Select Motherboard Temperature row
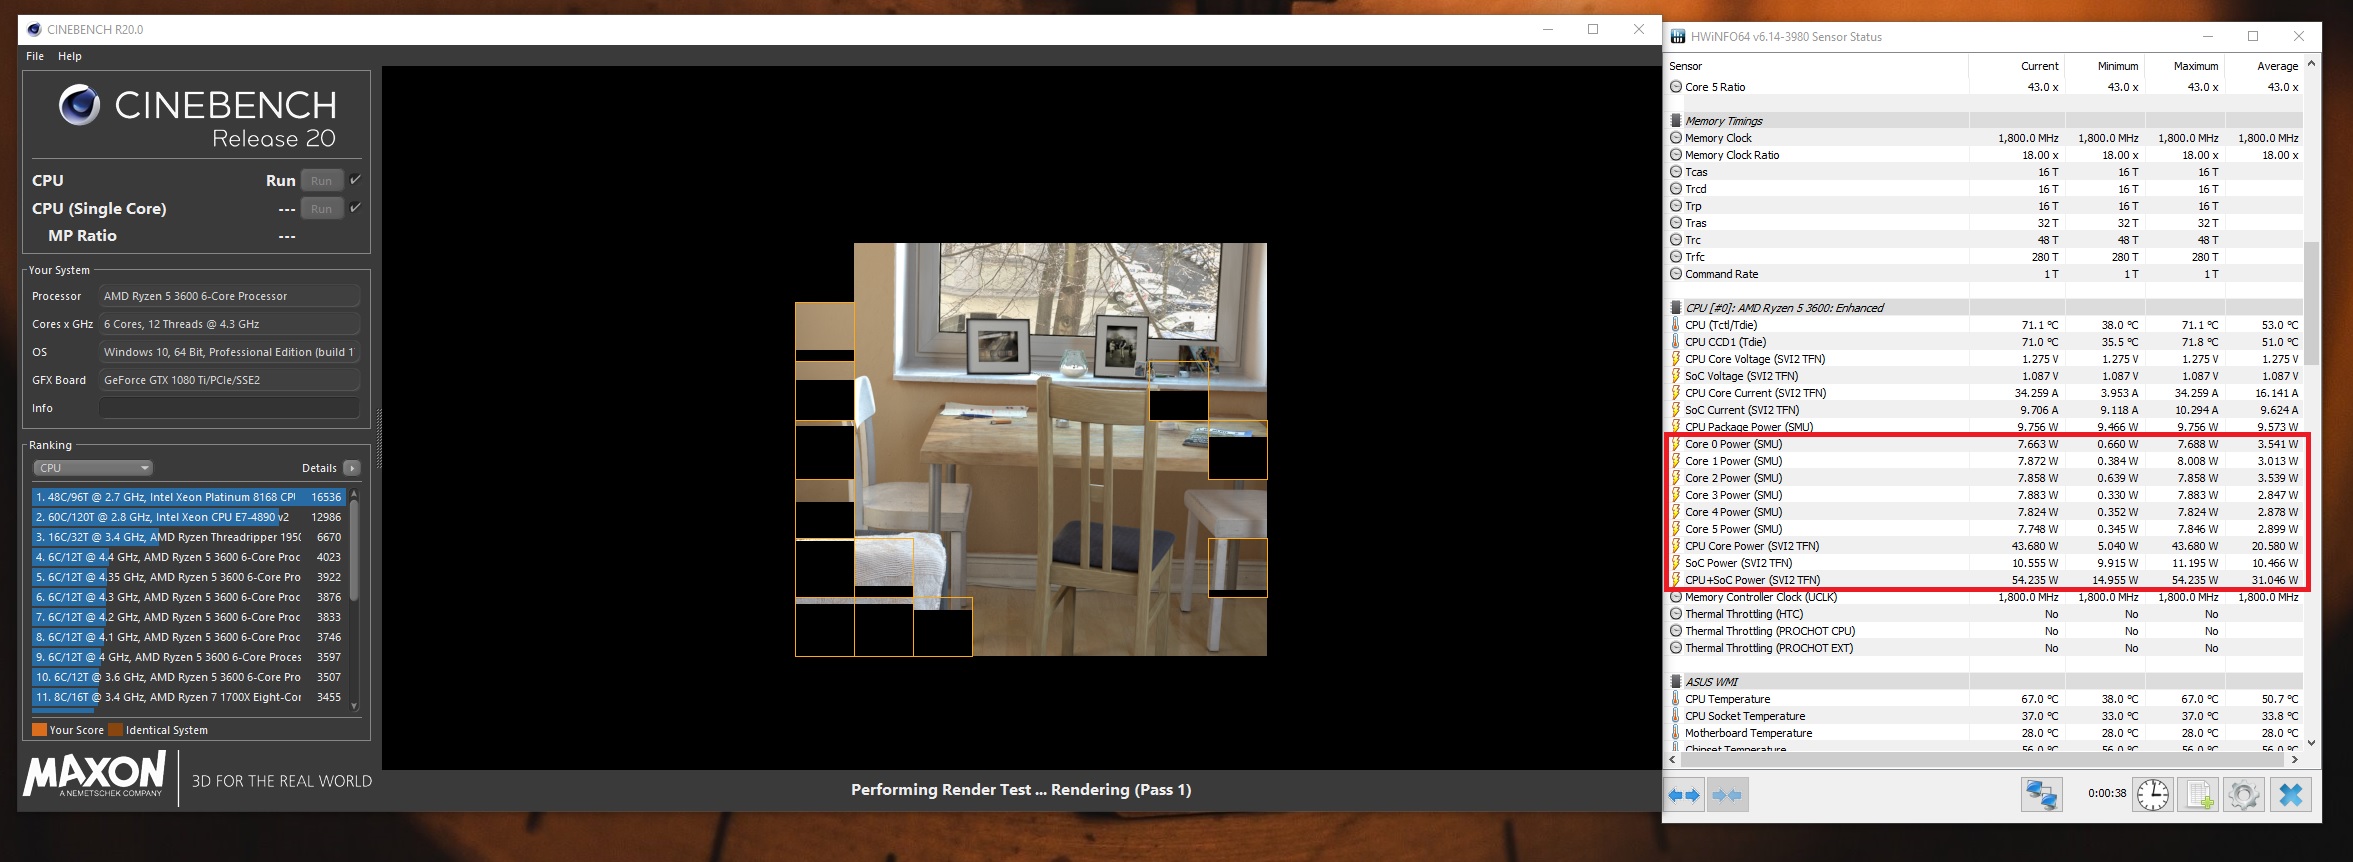Viewport: 2353px width, 862px height. (x=1984, y=733)
